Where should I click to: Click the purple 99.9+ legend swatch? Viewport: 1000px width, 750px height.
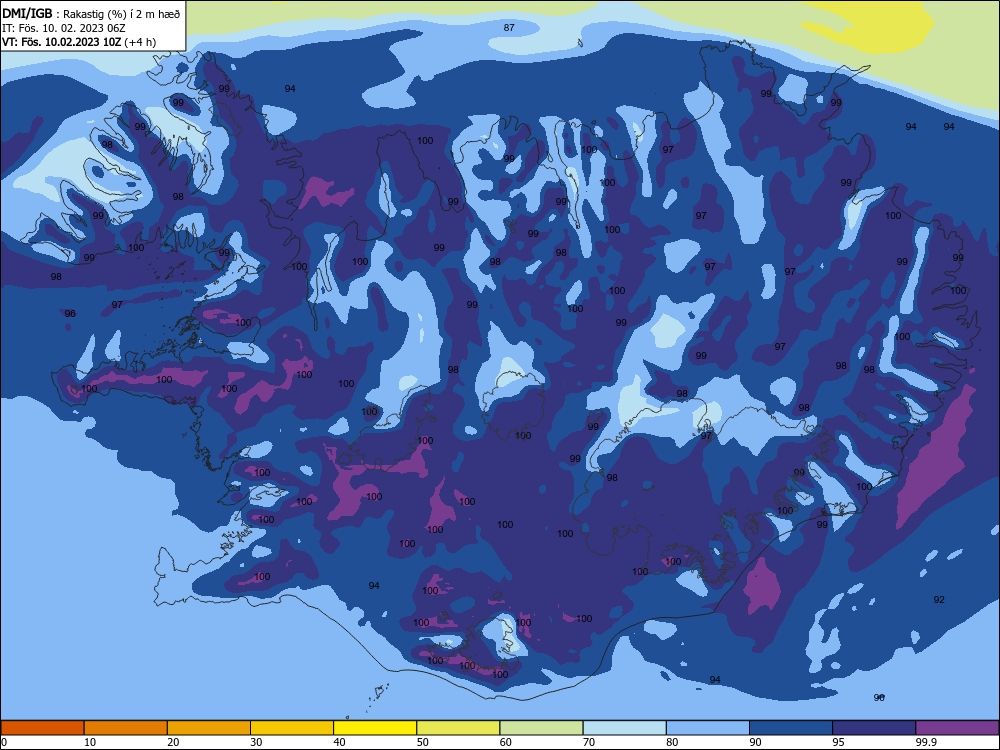tap(957, 728)
